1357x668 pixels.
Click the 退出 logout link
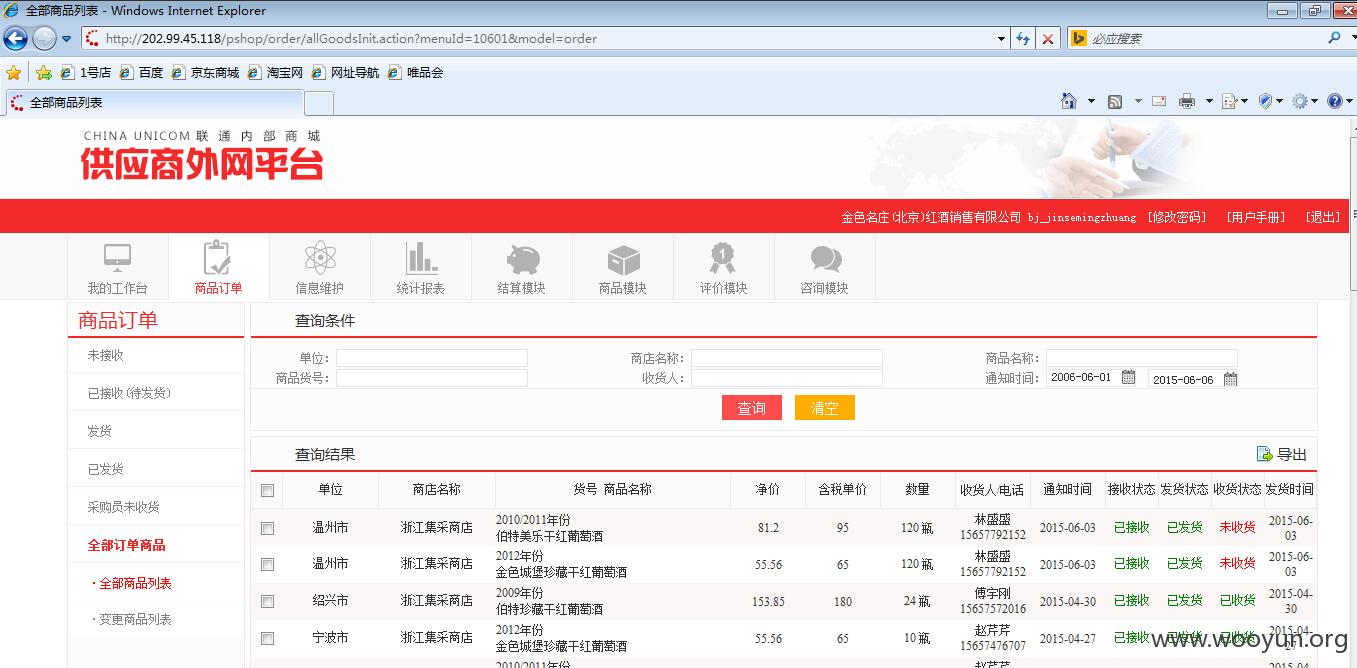coord(1322,217)
